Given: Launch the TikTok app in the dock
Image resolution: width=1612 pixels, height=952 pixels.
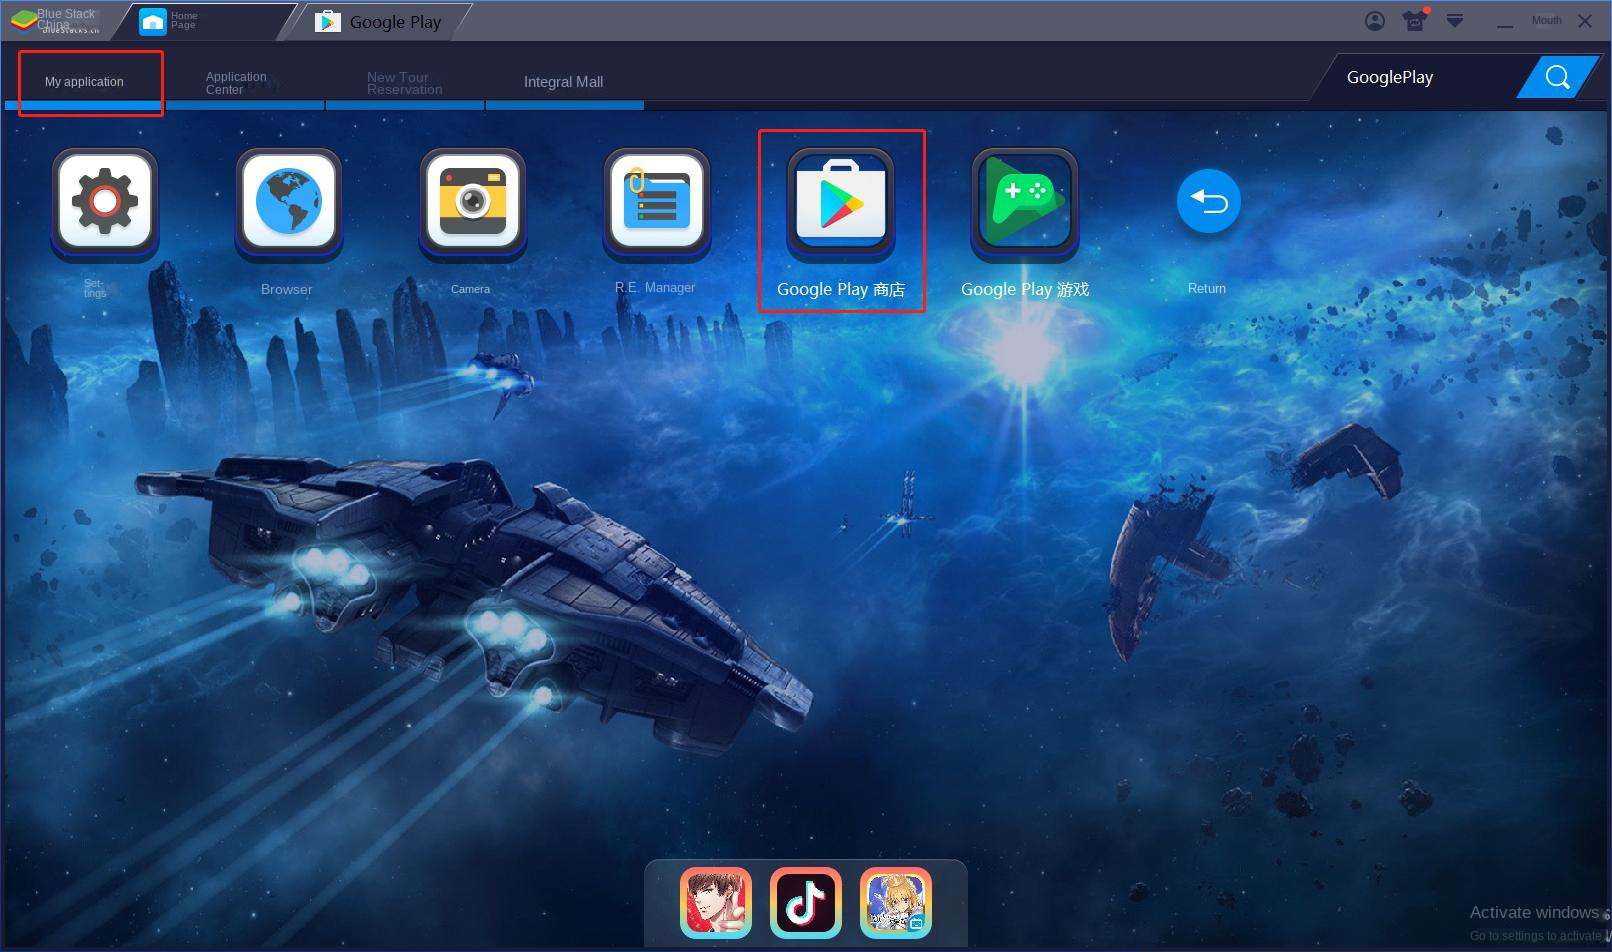Looking at the screenshot, I should point(806,903).
